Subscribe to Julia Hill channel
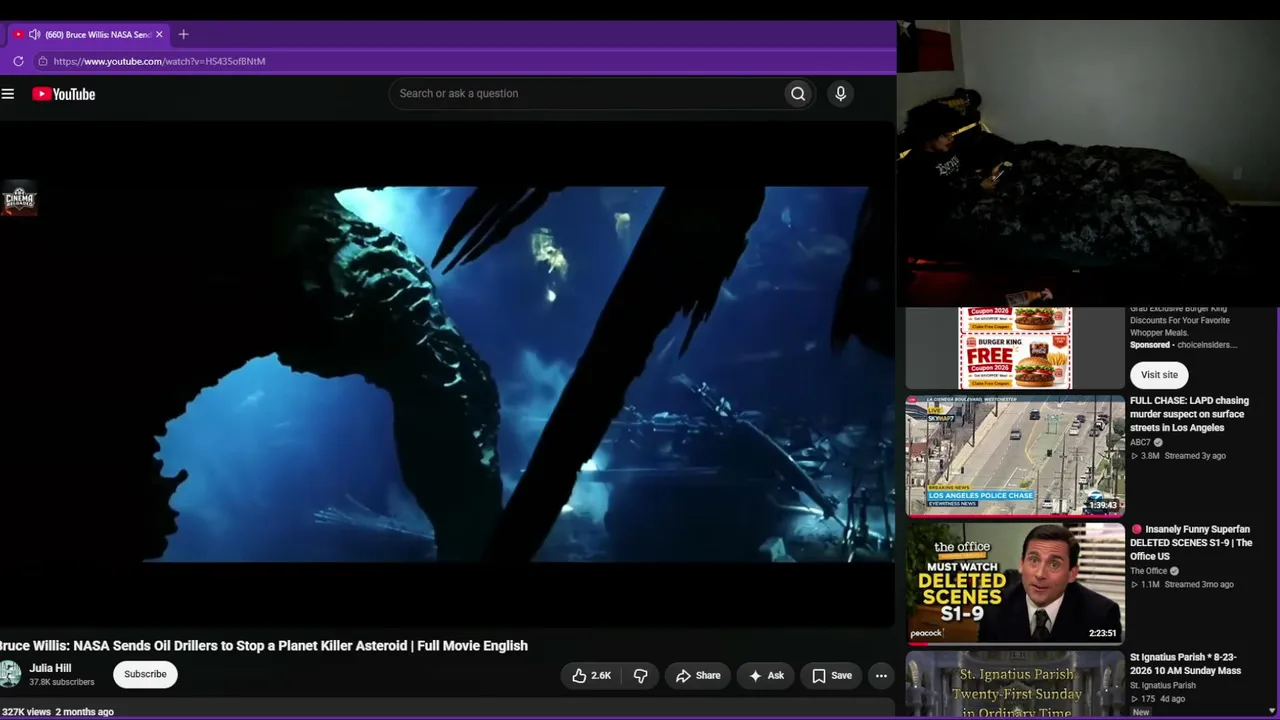 tap(145, 674)
